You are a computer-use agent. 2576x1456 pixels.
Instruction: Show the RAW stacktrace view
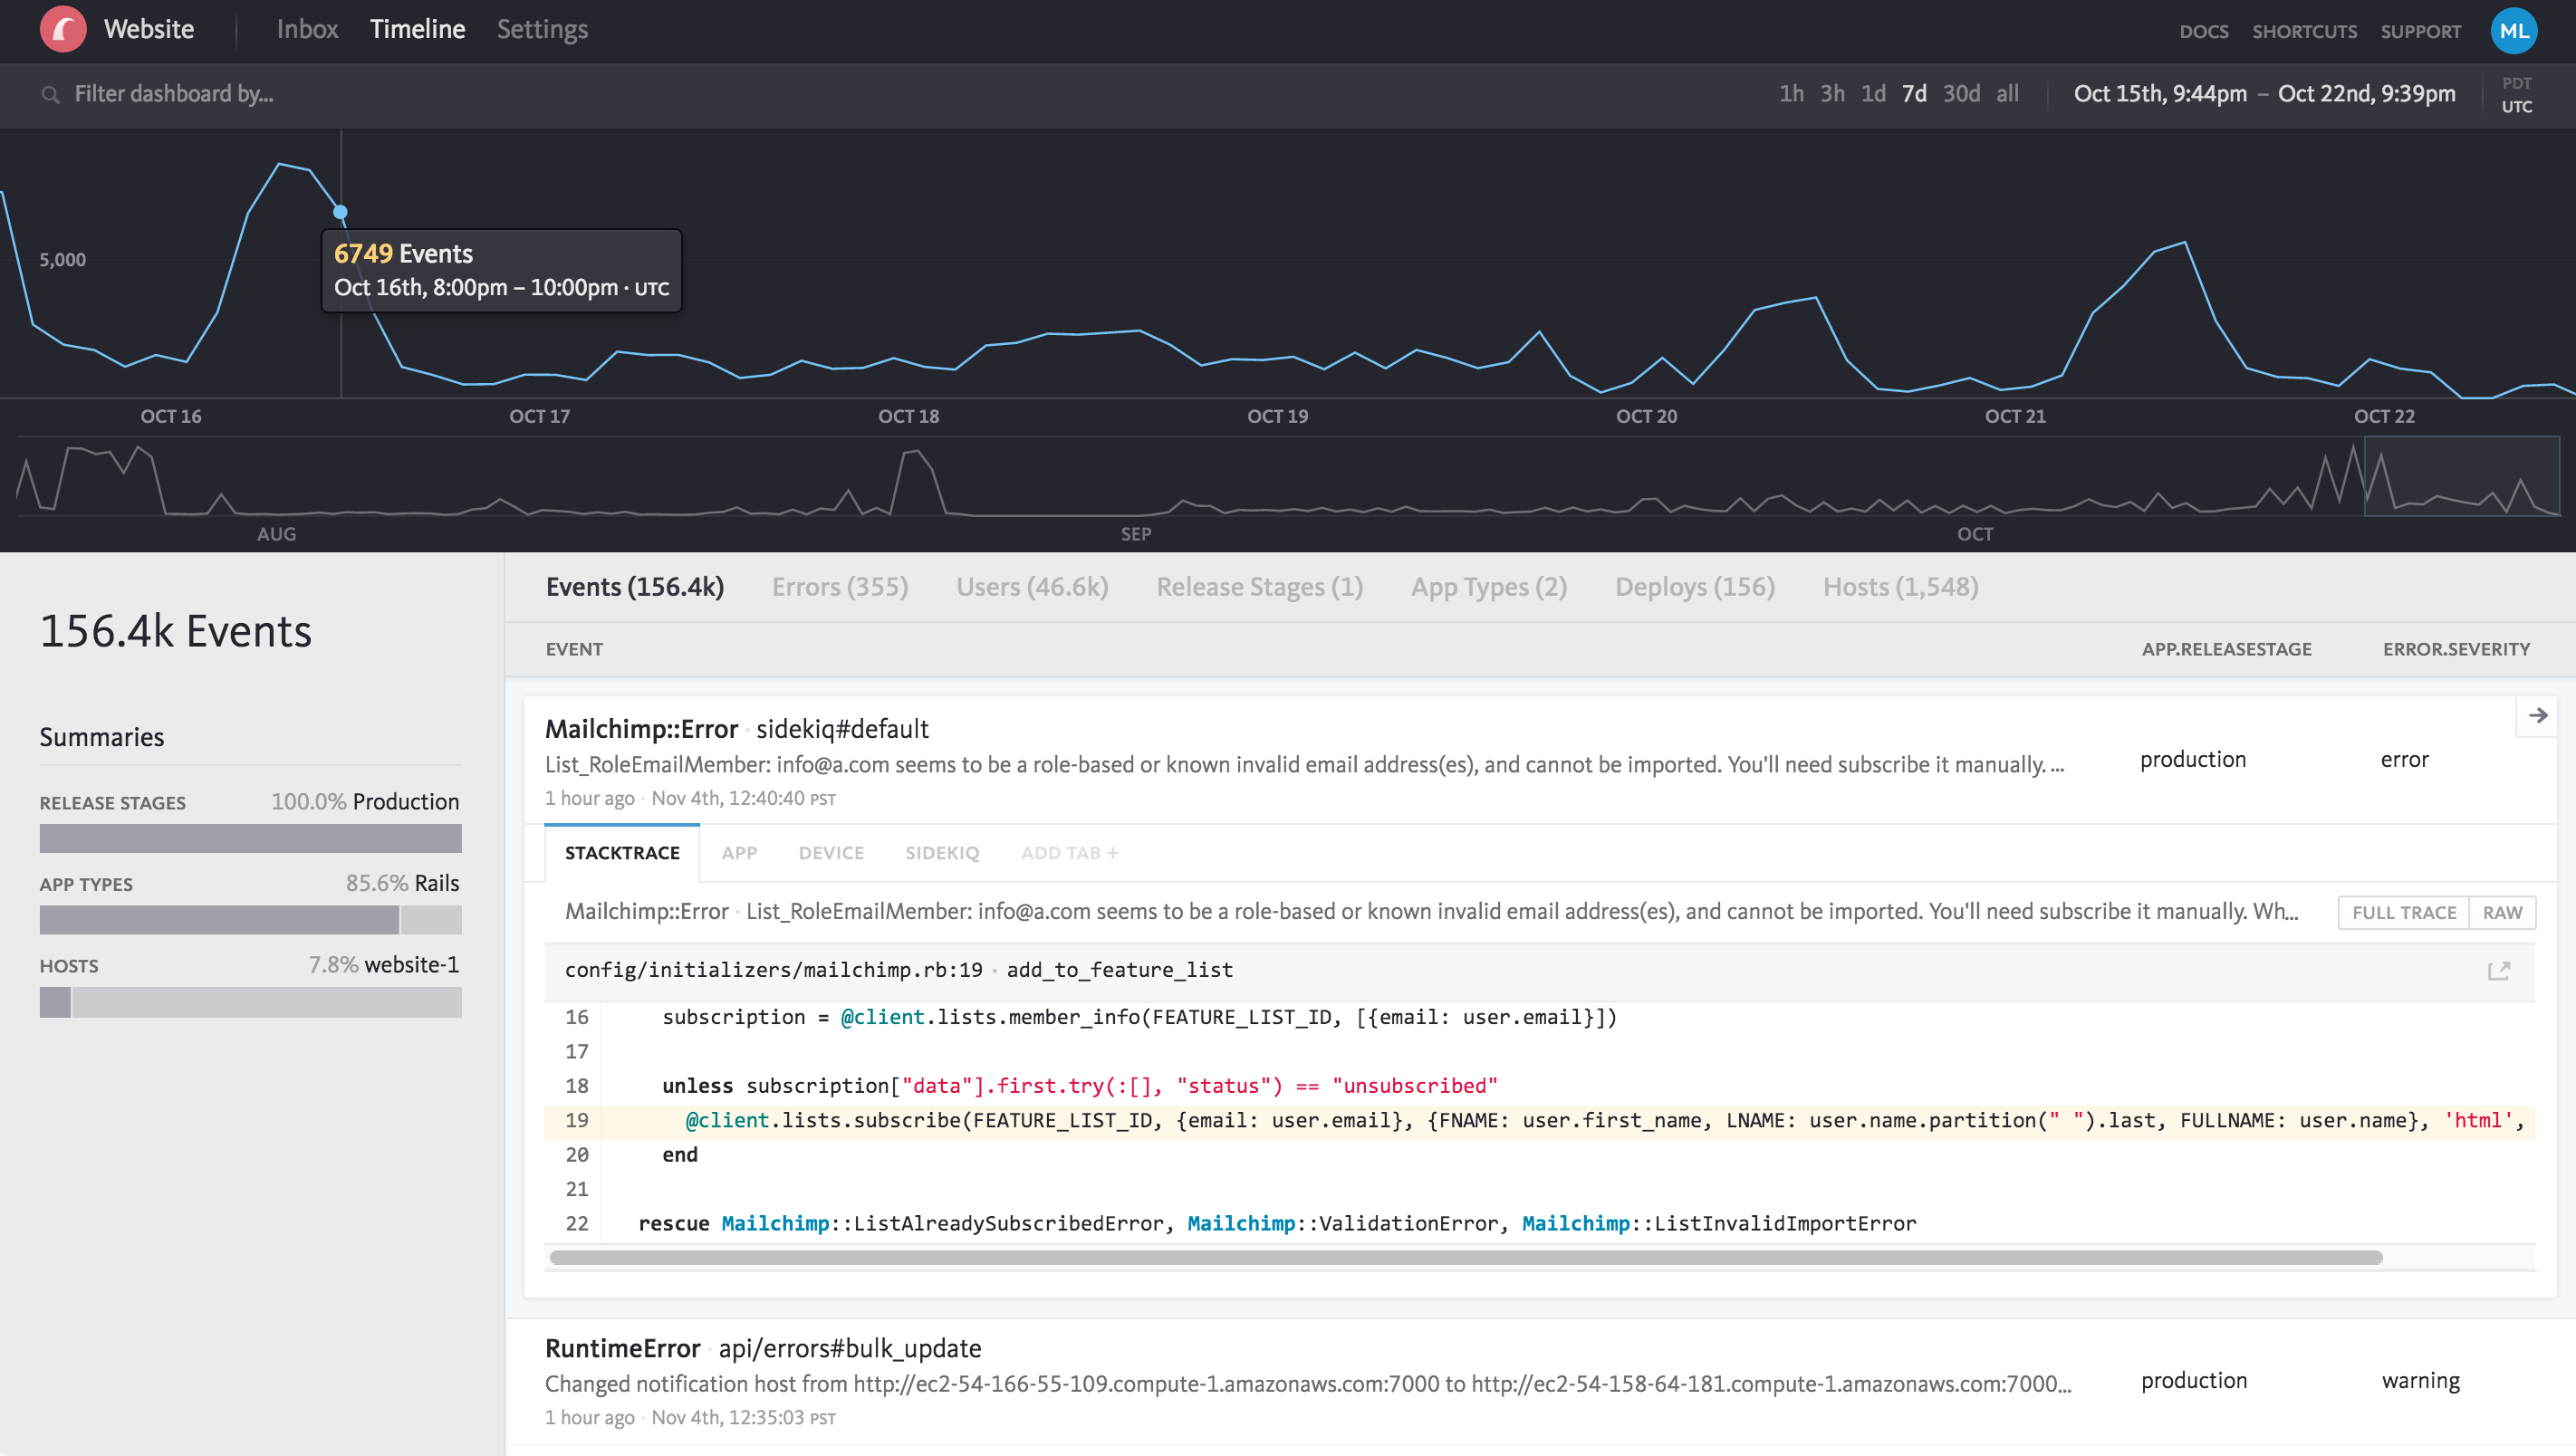[2502, 912]
